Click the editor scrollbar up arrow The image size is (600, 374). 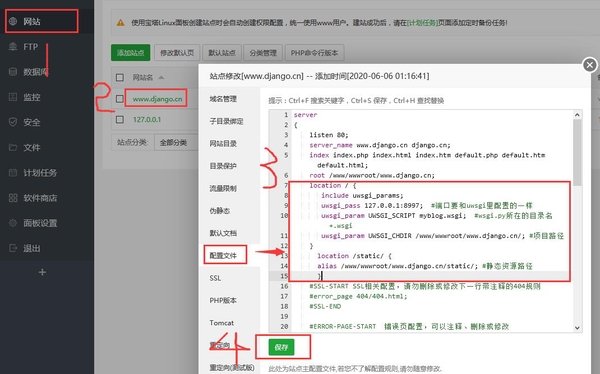[x=577, y=115]
